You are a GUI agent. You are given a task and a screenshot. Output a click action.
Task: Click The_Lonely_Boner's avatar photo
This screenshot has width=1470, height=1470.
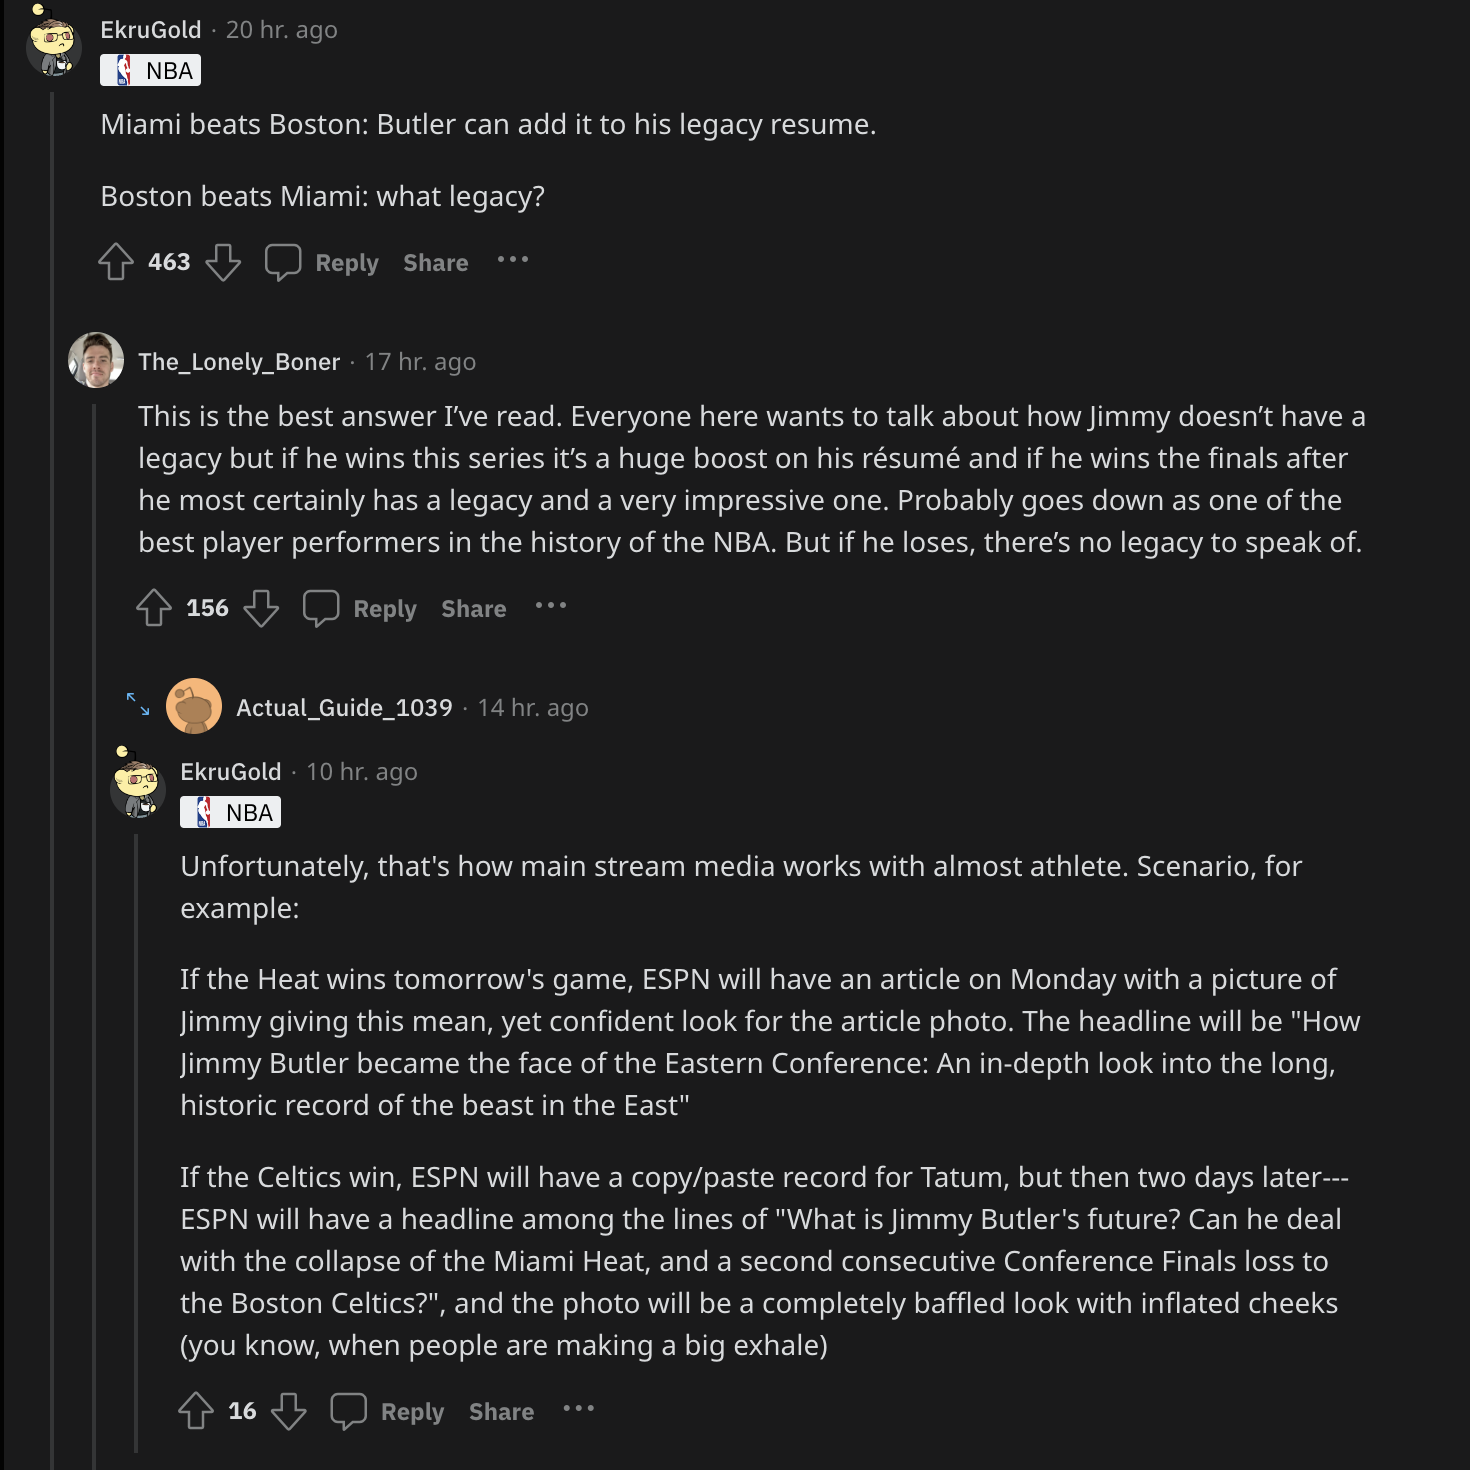[x=96, y=360]
